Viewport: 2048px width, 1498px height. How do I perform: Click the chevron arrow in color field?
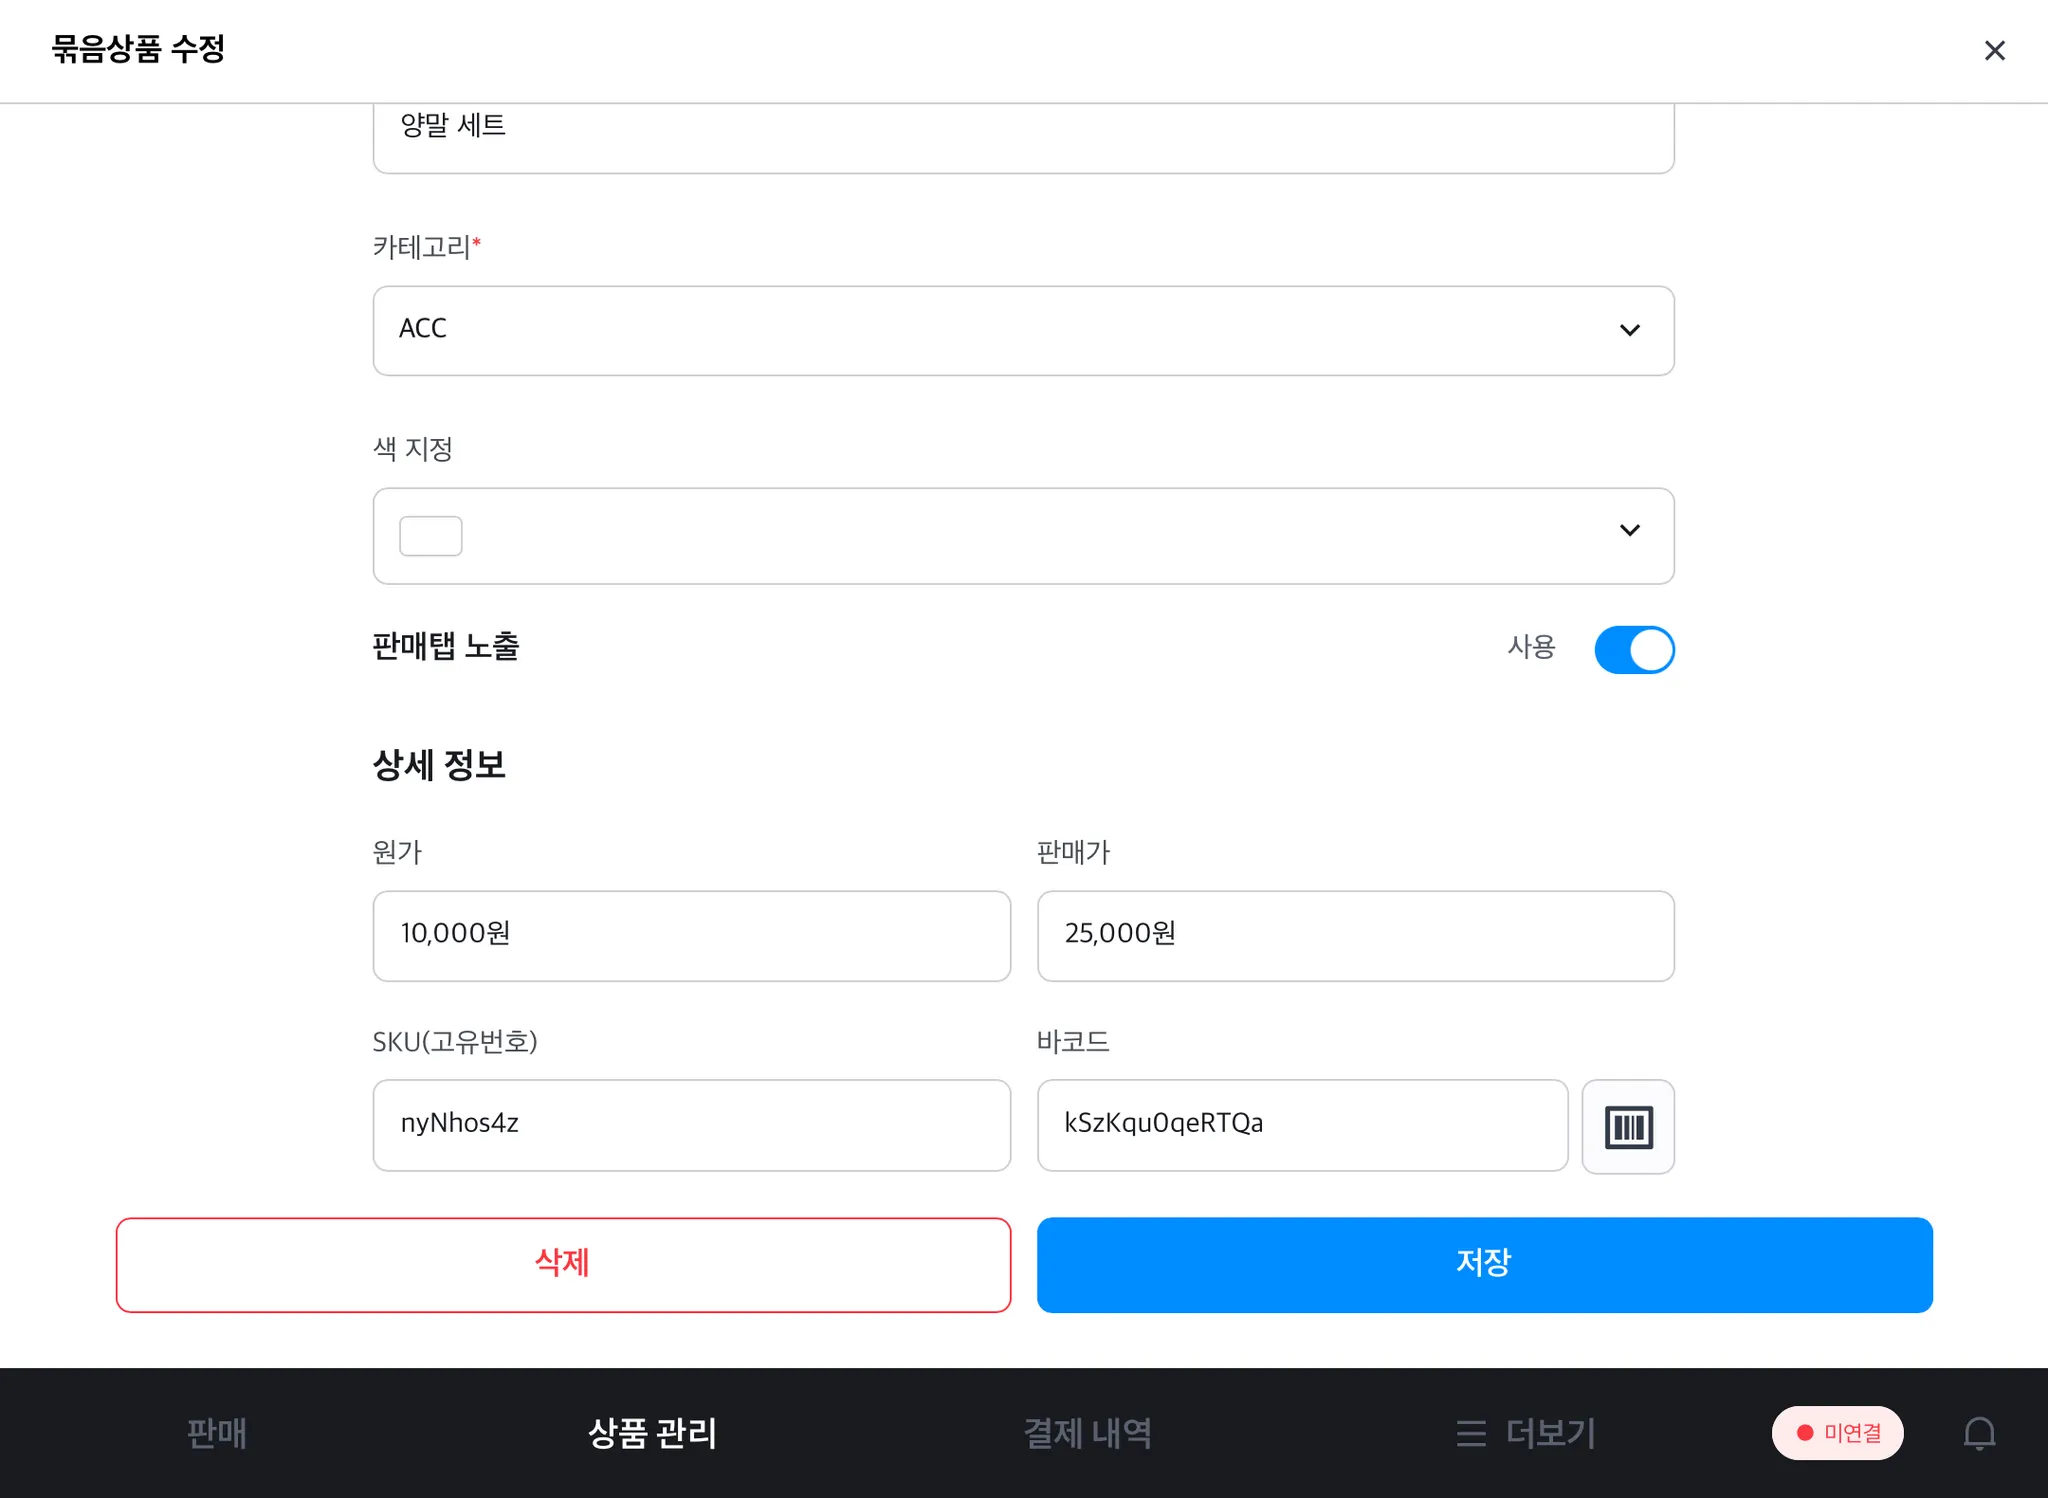coord(1629,530)
